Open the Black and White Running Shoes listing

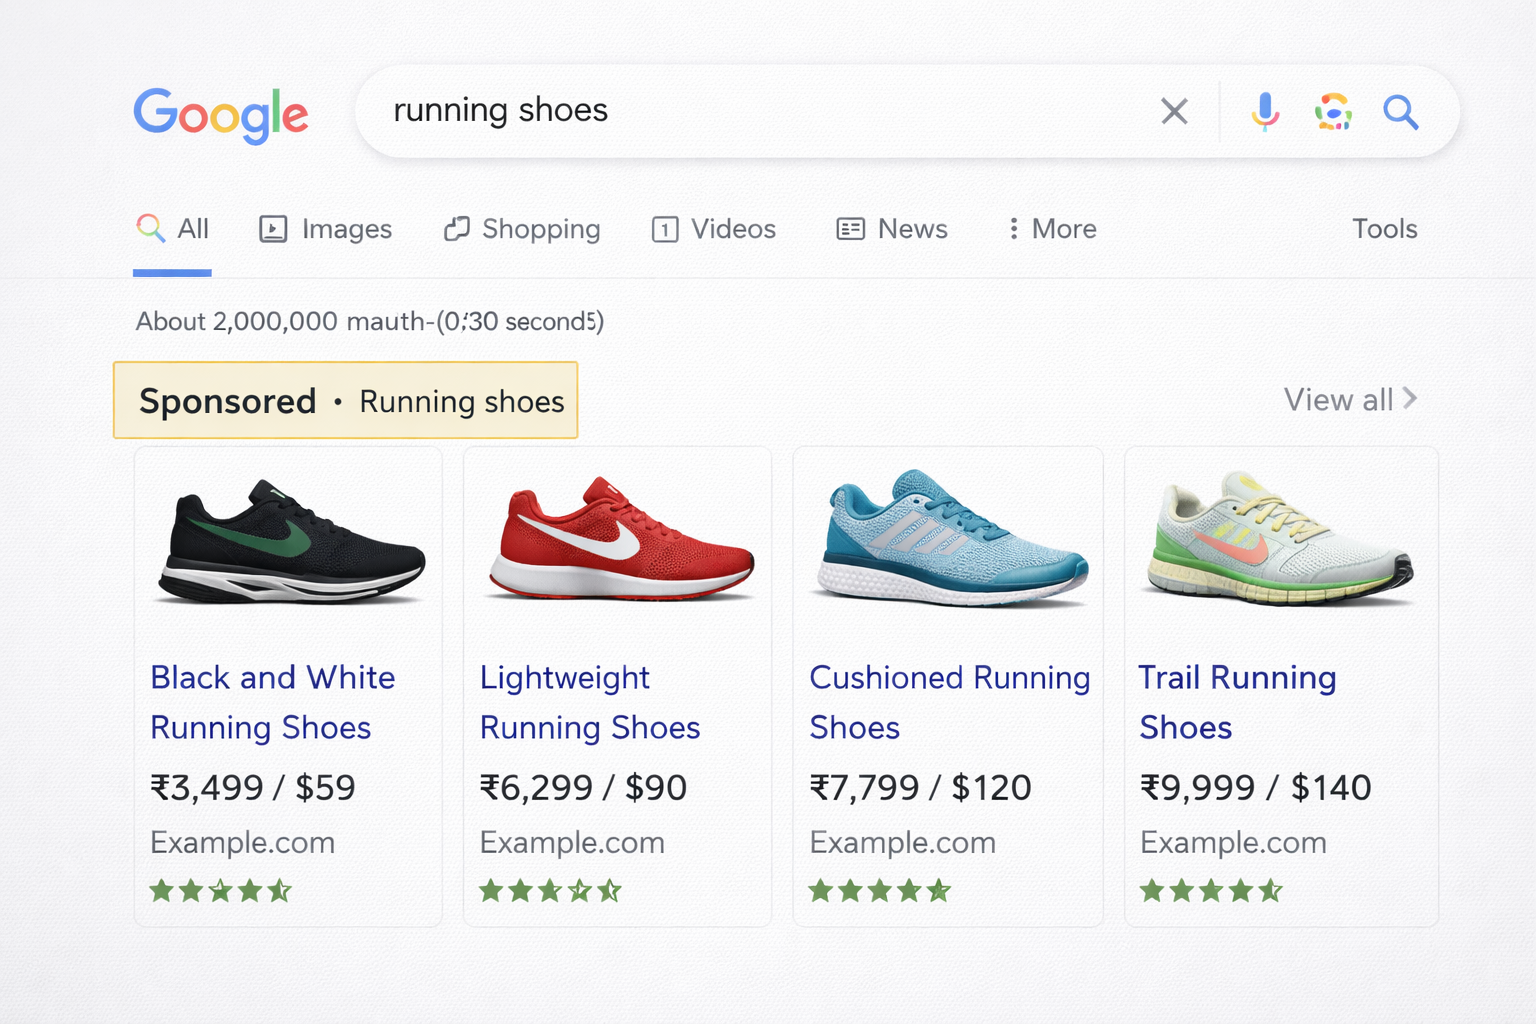pyautogui.click(x=272, y=702)
